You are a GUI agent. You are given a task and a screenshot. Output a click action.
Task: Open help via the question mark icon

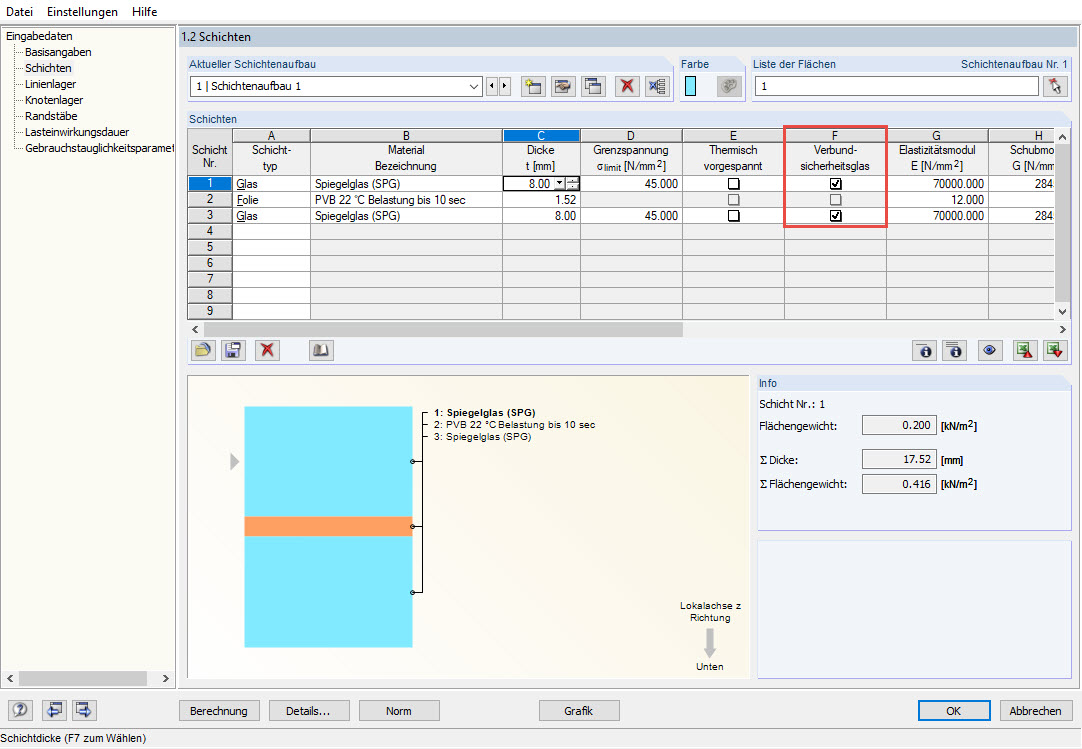pyautogui.click(x=20, y=710)
